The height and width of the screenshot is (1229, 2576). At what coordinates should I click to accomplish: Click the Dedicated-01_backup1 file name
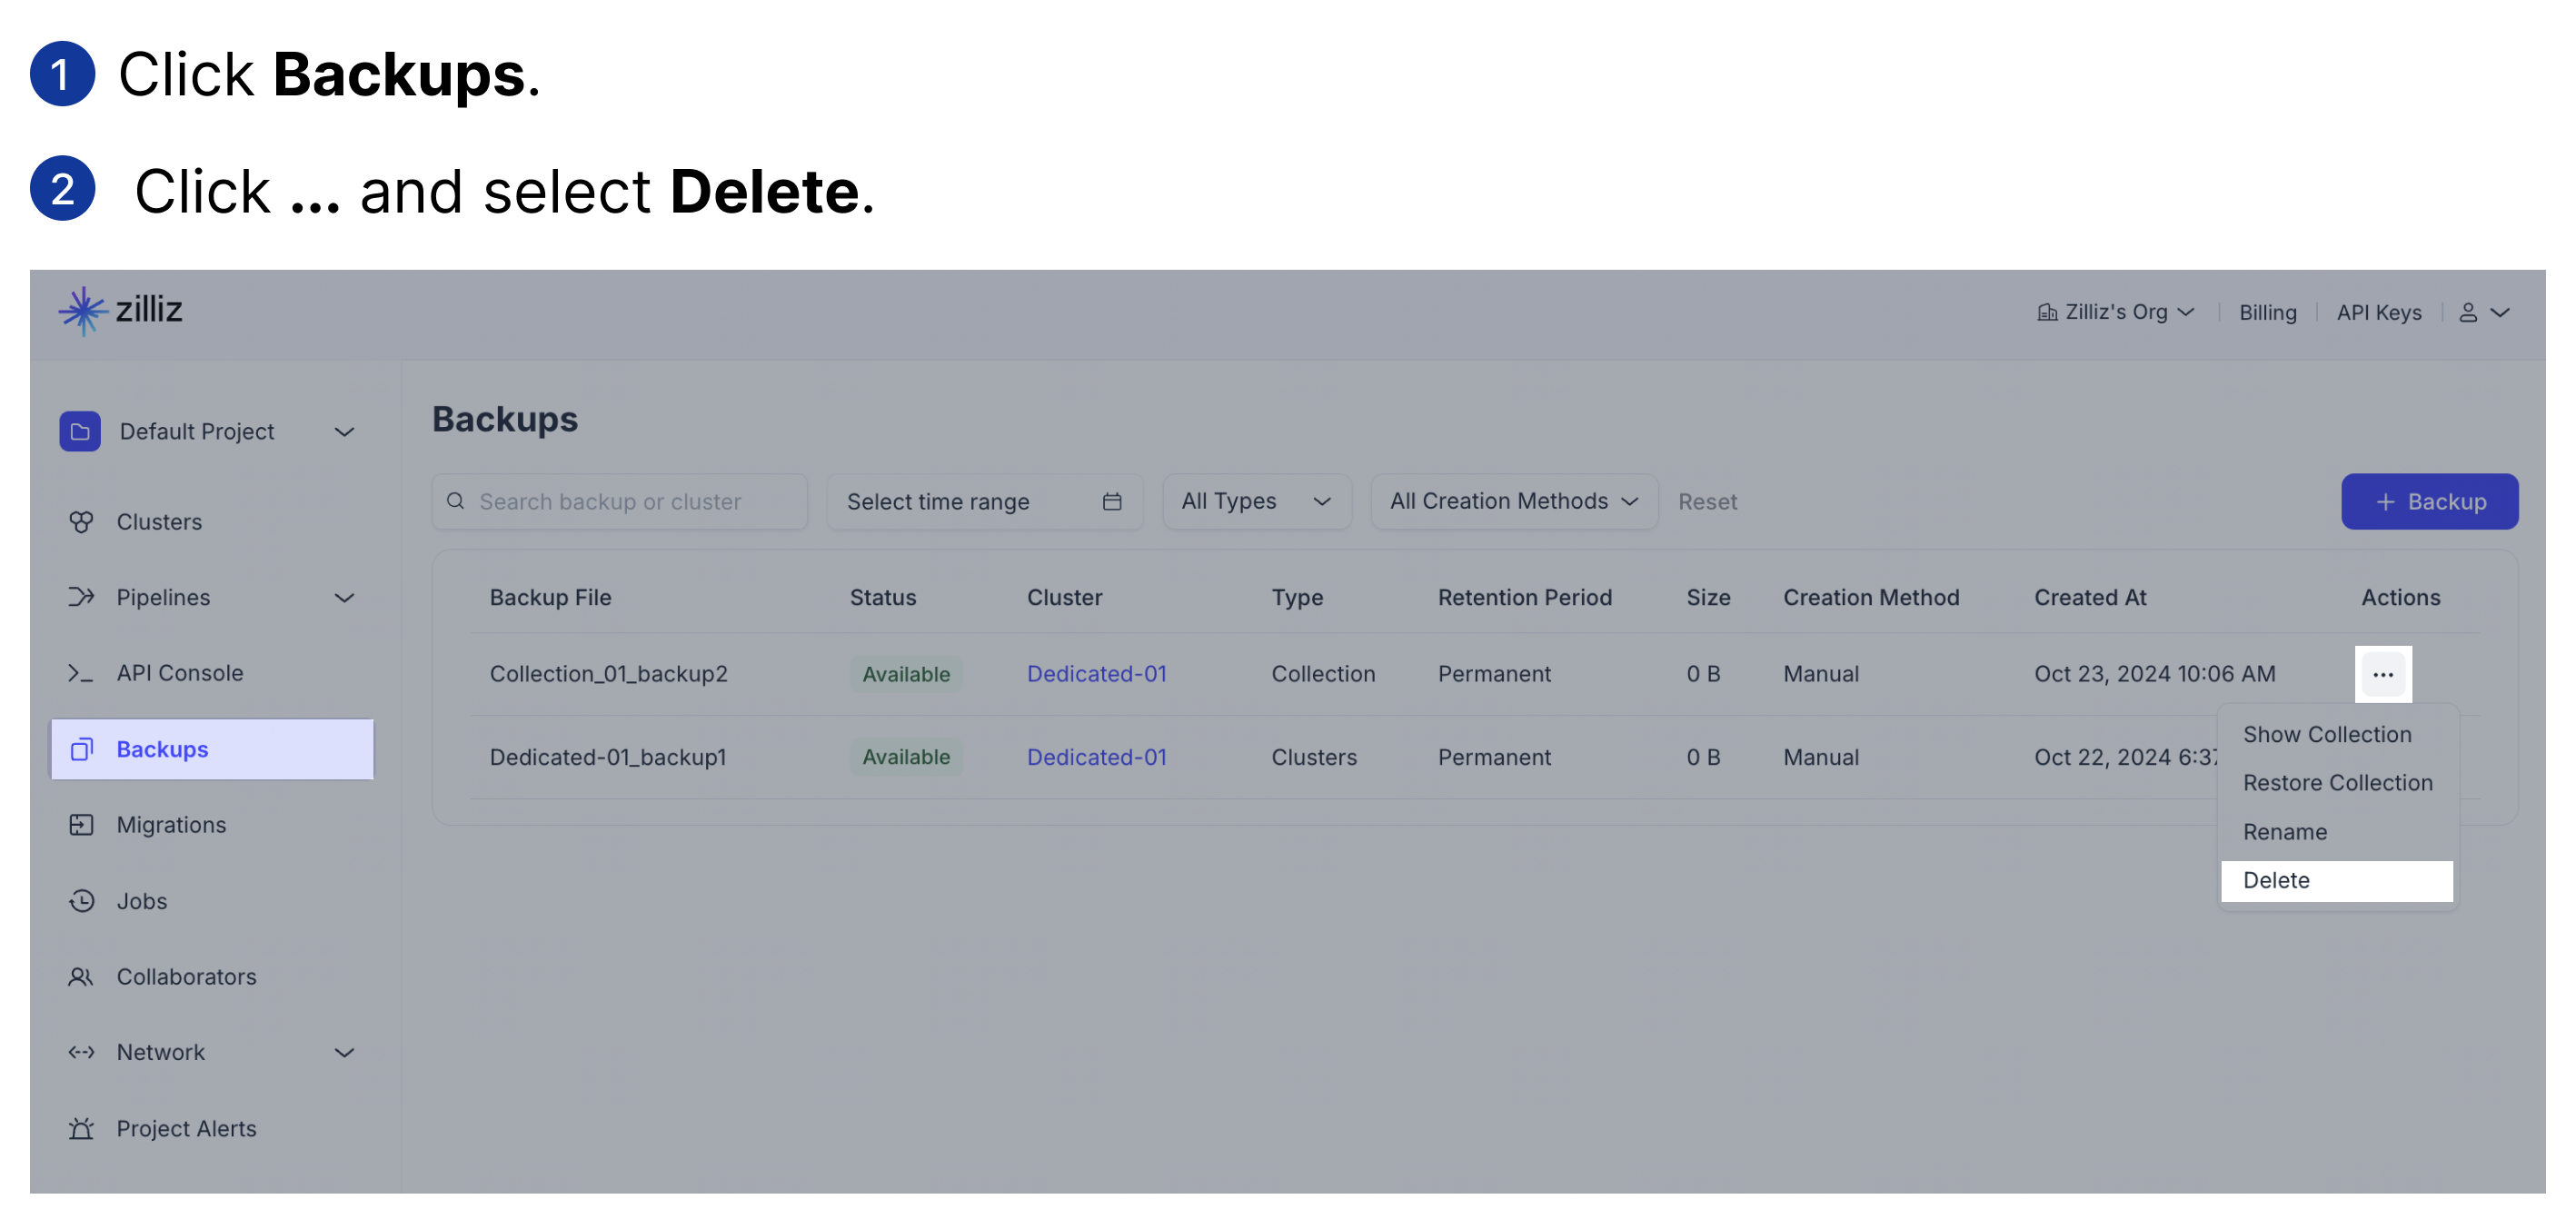608,758
